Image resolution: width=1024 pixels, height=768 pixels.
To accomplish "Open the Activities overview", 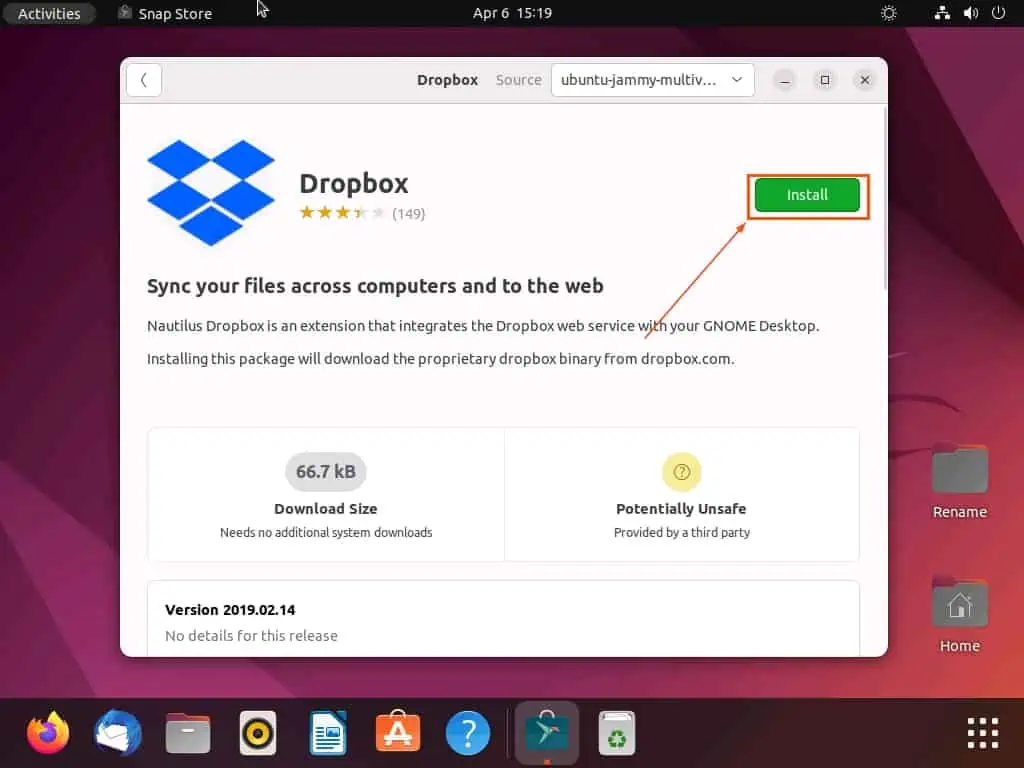I will (48, 13).
